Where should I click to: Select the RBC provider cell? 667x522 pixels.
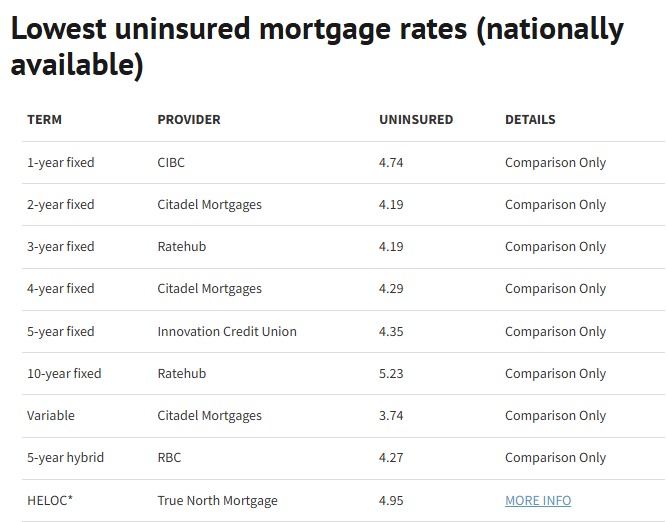pos(169,458)
